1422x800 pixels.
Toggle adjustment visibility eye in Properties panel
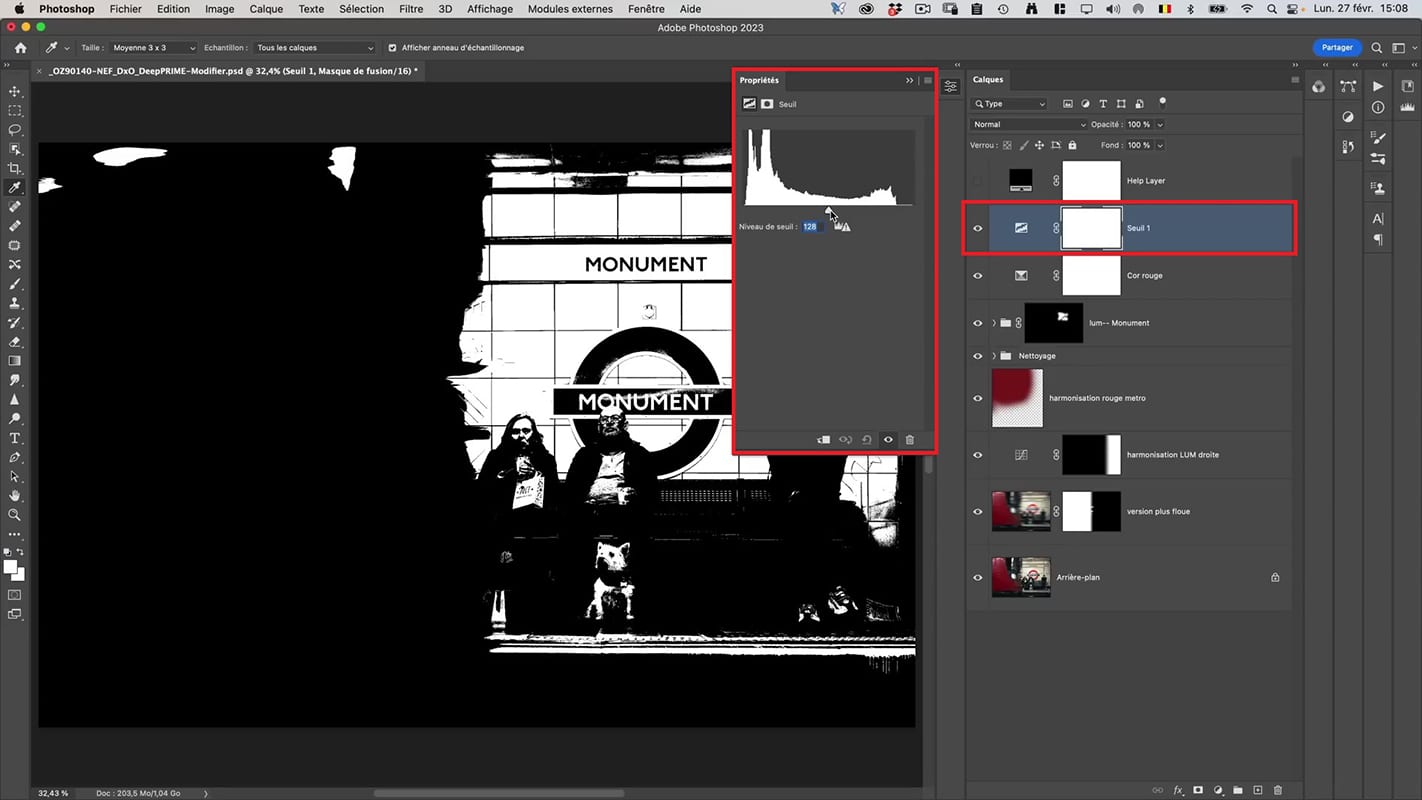(x=888, y=440)
